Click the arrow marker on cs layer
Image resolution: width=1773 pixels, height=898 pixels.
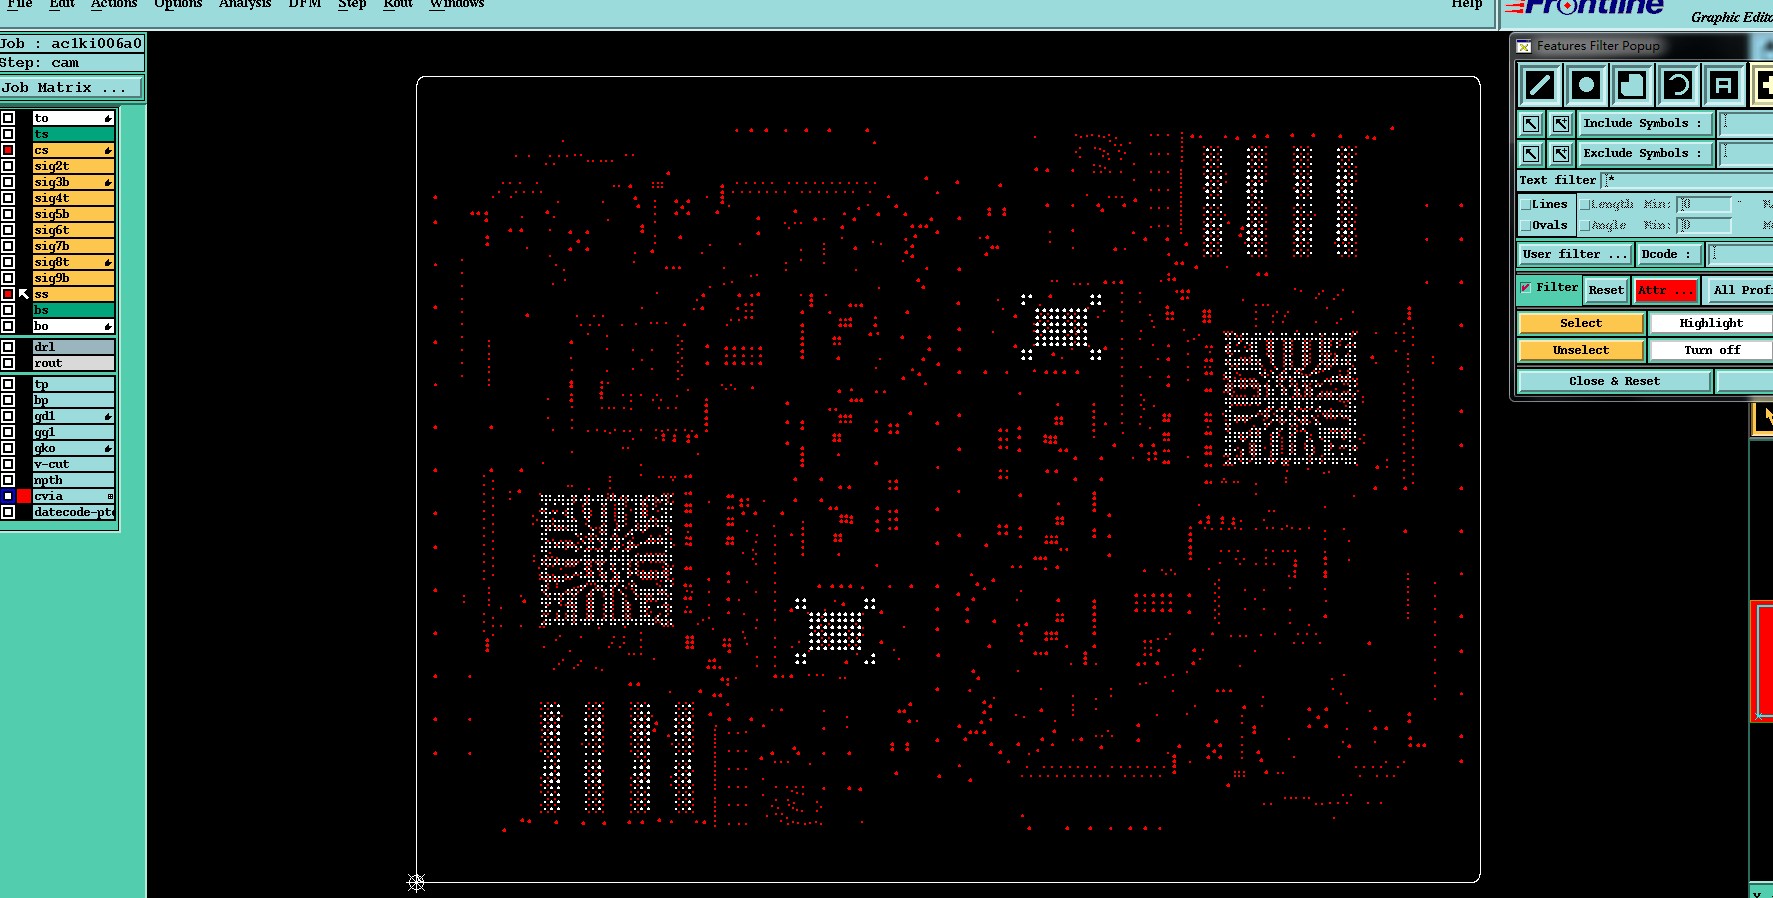pyautogui.click(x=108, y=151)
